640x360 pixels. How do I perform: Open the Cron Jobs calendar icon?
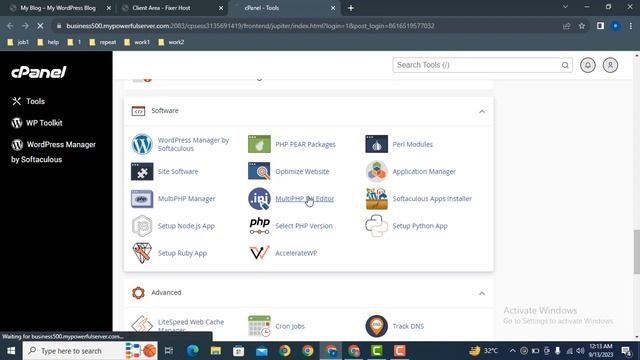pyautogui.click(x=259, y=326)
